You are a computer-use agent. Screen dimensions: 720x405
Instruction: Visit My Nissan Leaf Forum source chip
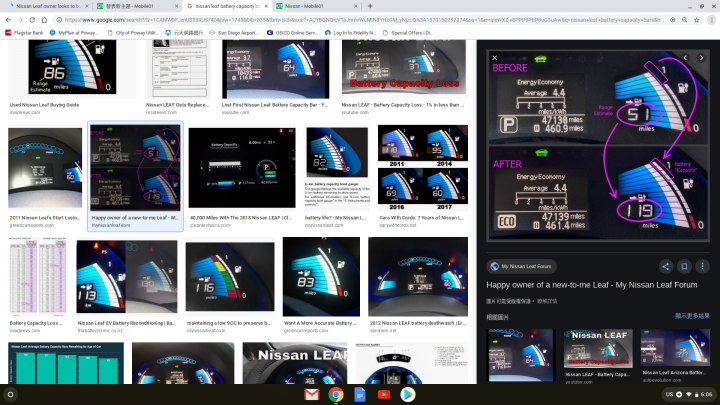[521, 266]
